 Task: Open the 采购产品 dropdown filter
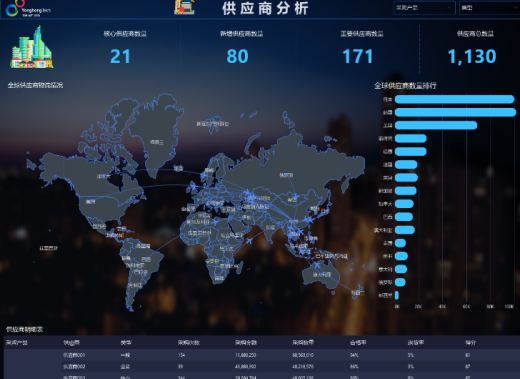click(424, 8)
